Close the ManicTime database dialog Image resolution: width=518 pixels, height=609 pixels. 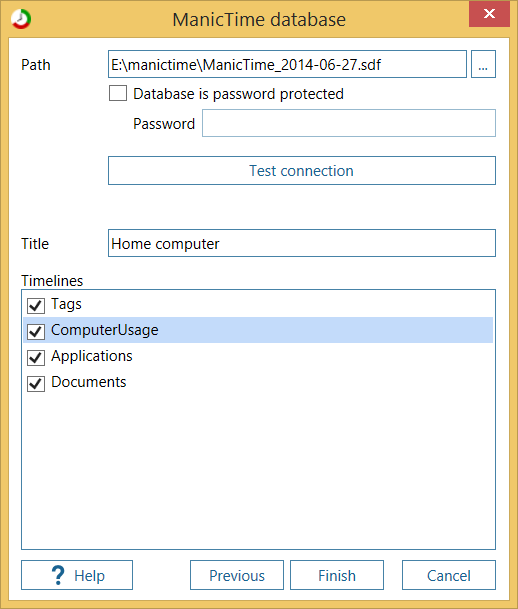pos(489,14)
